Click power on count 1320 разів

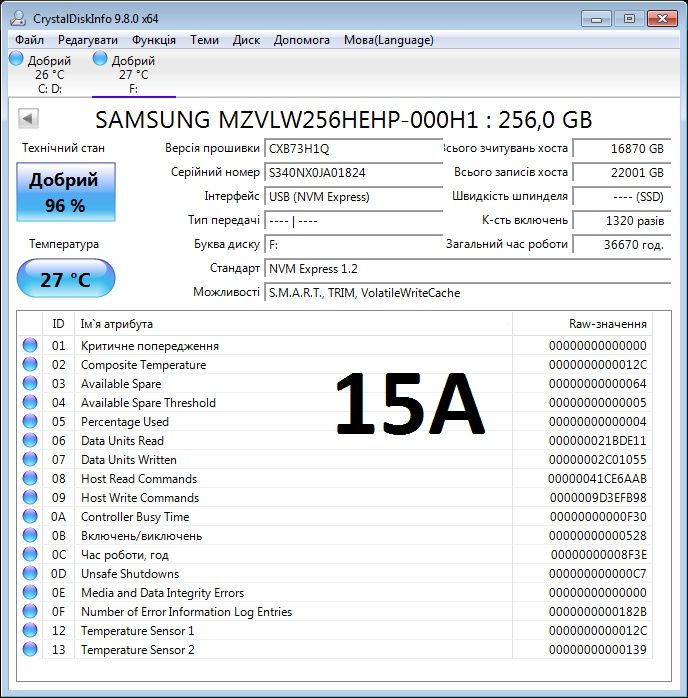(622, 221)
